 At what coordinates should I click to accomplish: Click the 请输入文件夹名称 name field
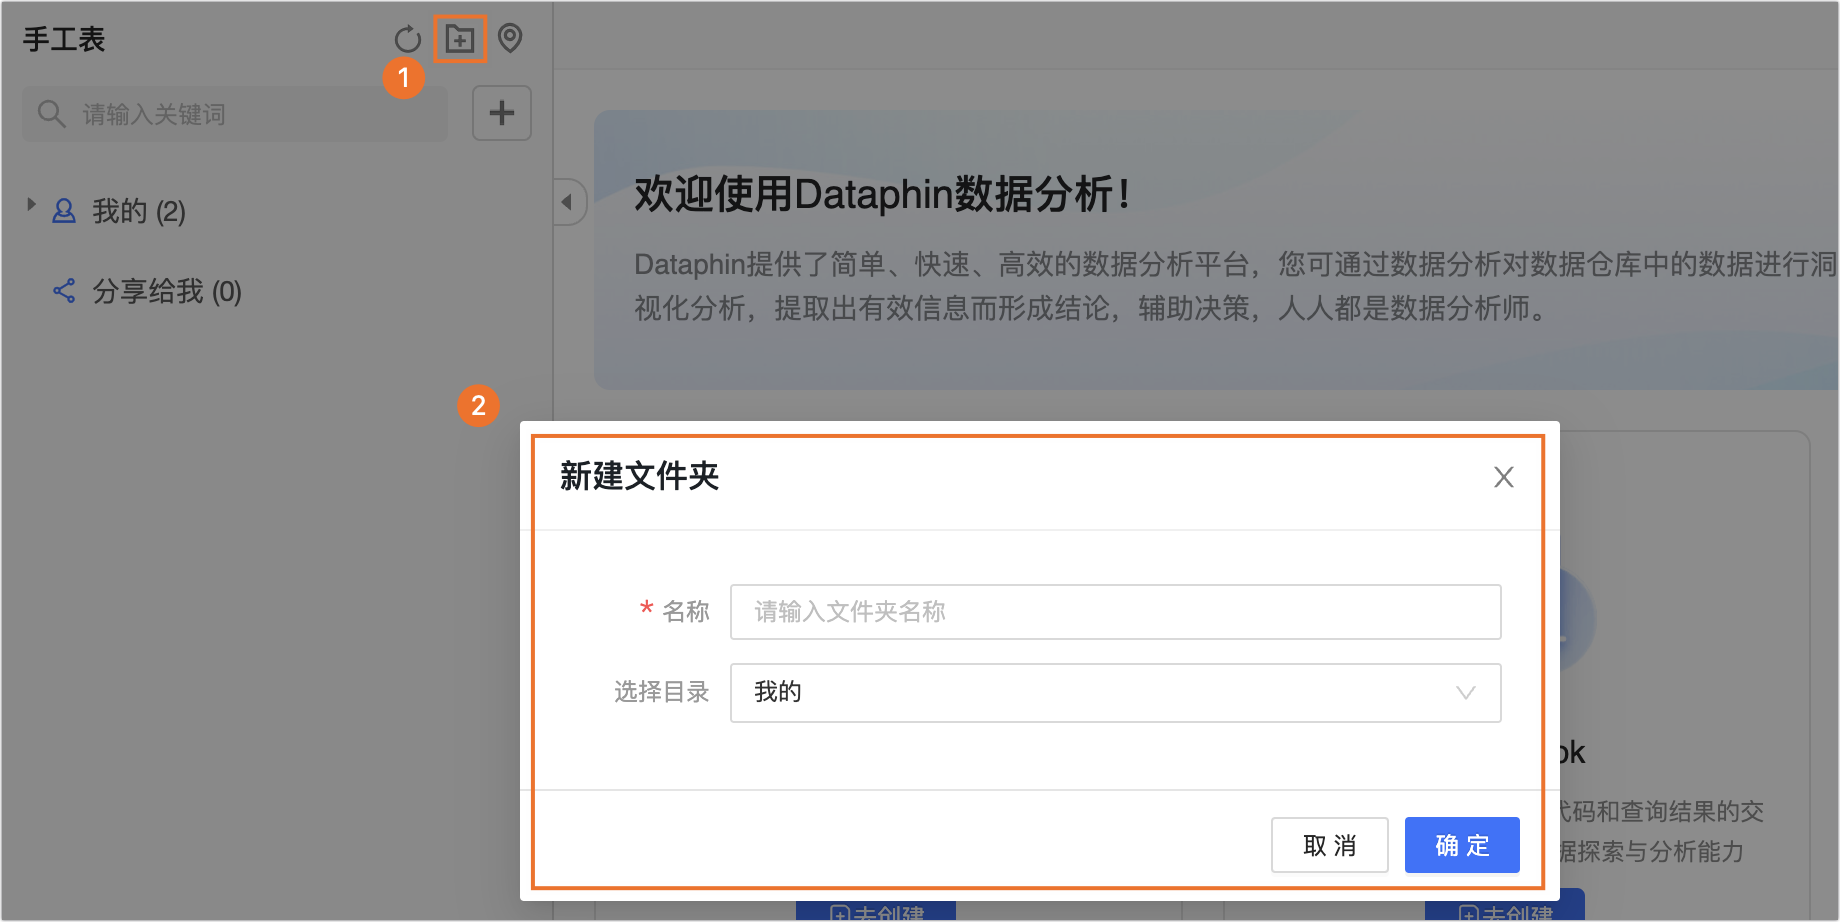pyautogui.click(x=1116, y=612)
